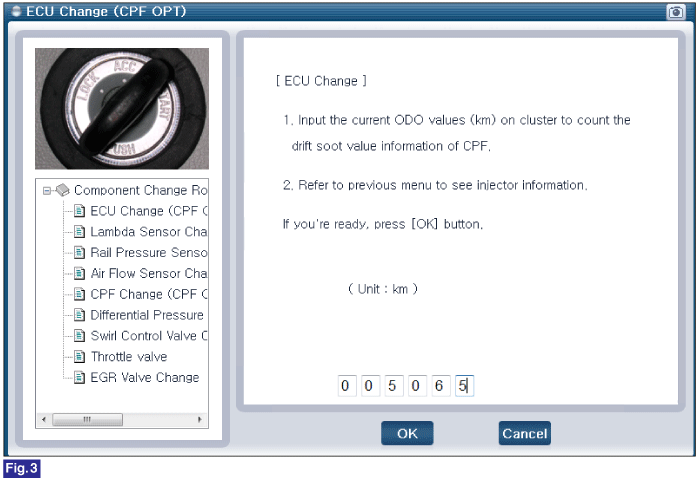Click the Component Change Routine folder icon
This screenshot has width=700, height=481.
pos(63,190)
